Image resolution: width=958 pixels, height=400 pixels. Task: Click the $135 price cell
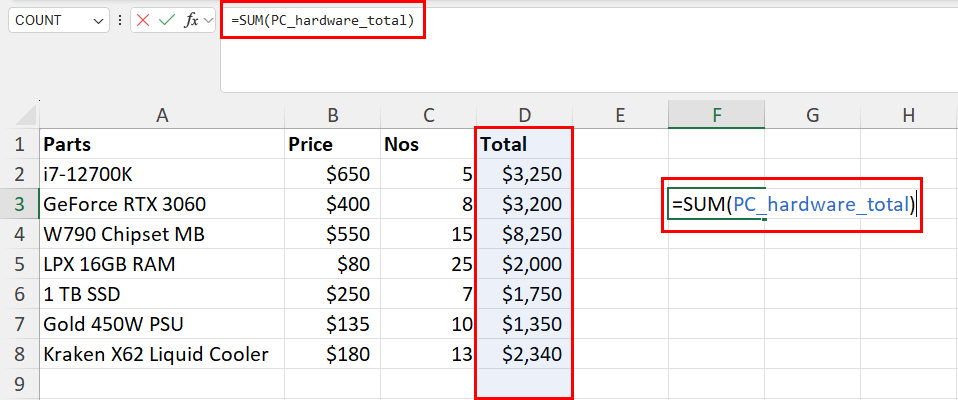332,324
